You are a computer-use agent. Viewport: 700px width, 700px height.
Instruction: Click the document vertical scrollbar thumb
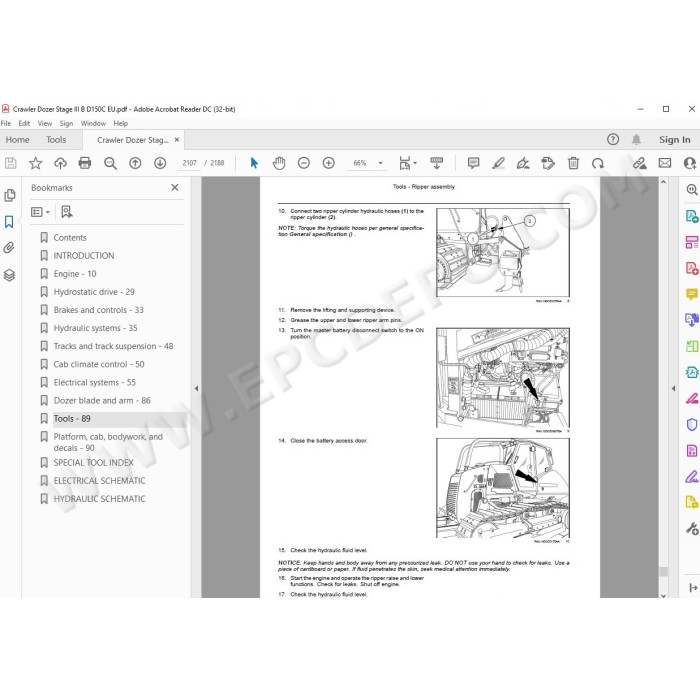point(663,571)
